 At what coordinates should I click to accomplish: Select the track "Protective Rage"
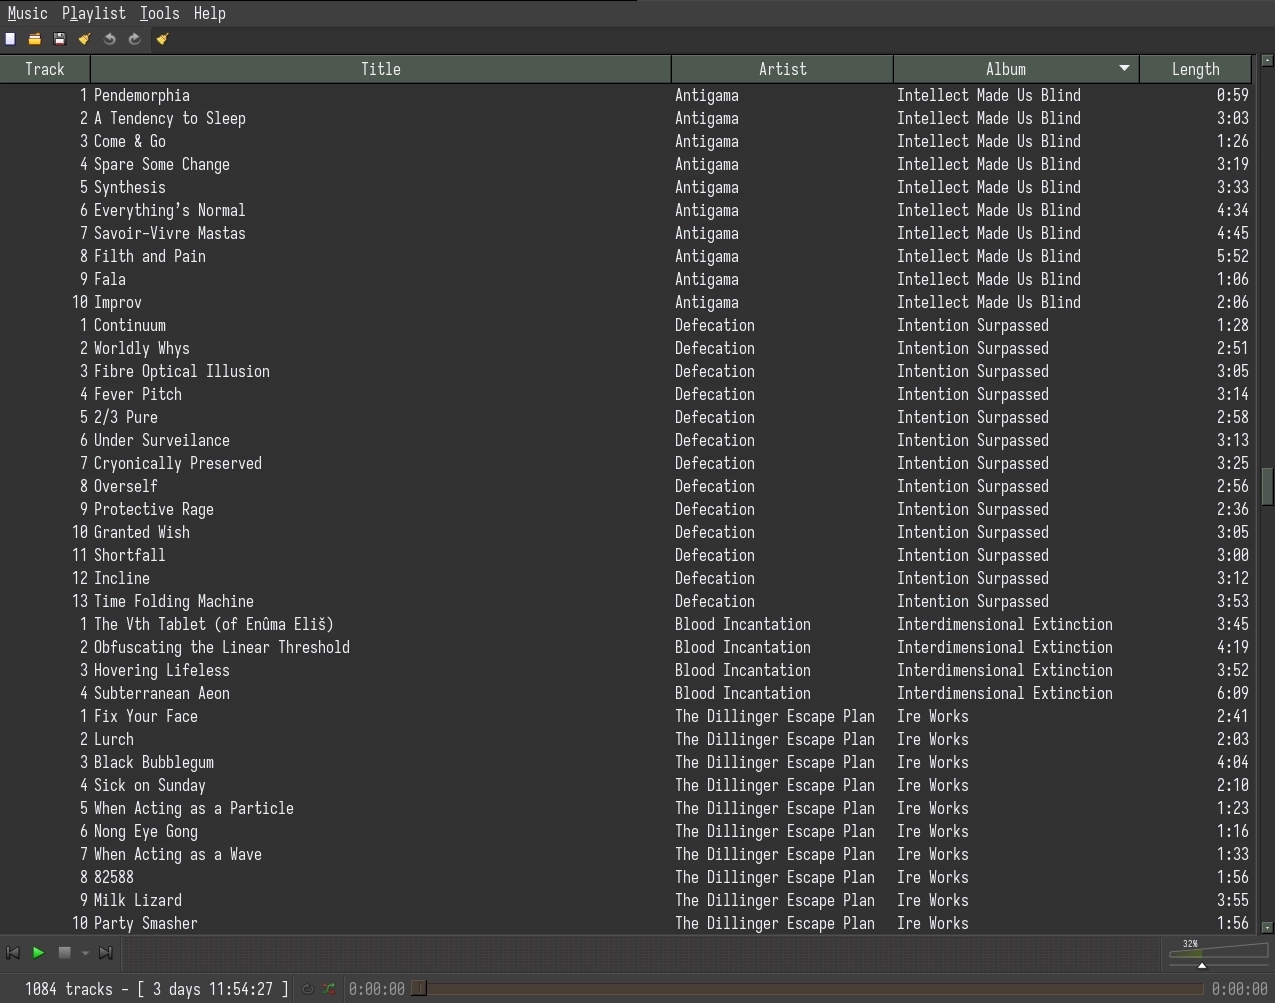[x=626, y=509]
